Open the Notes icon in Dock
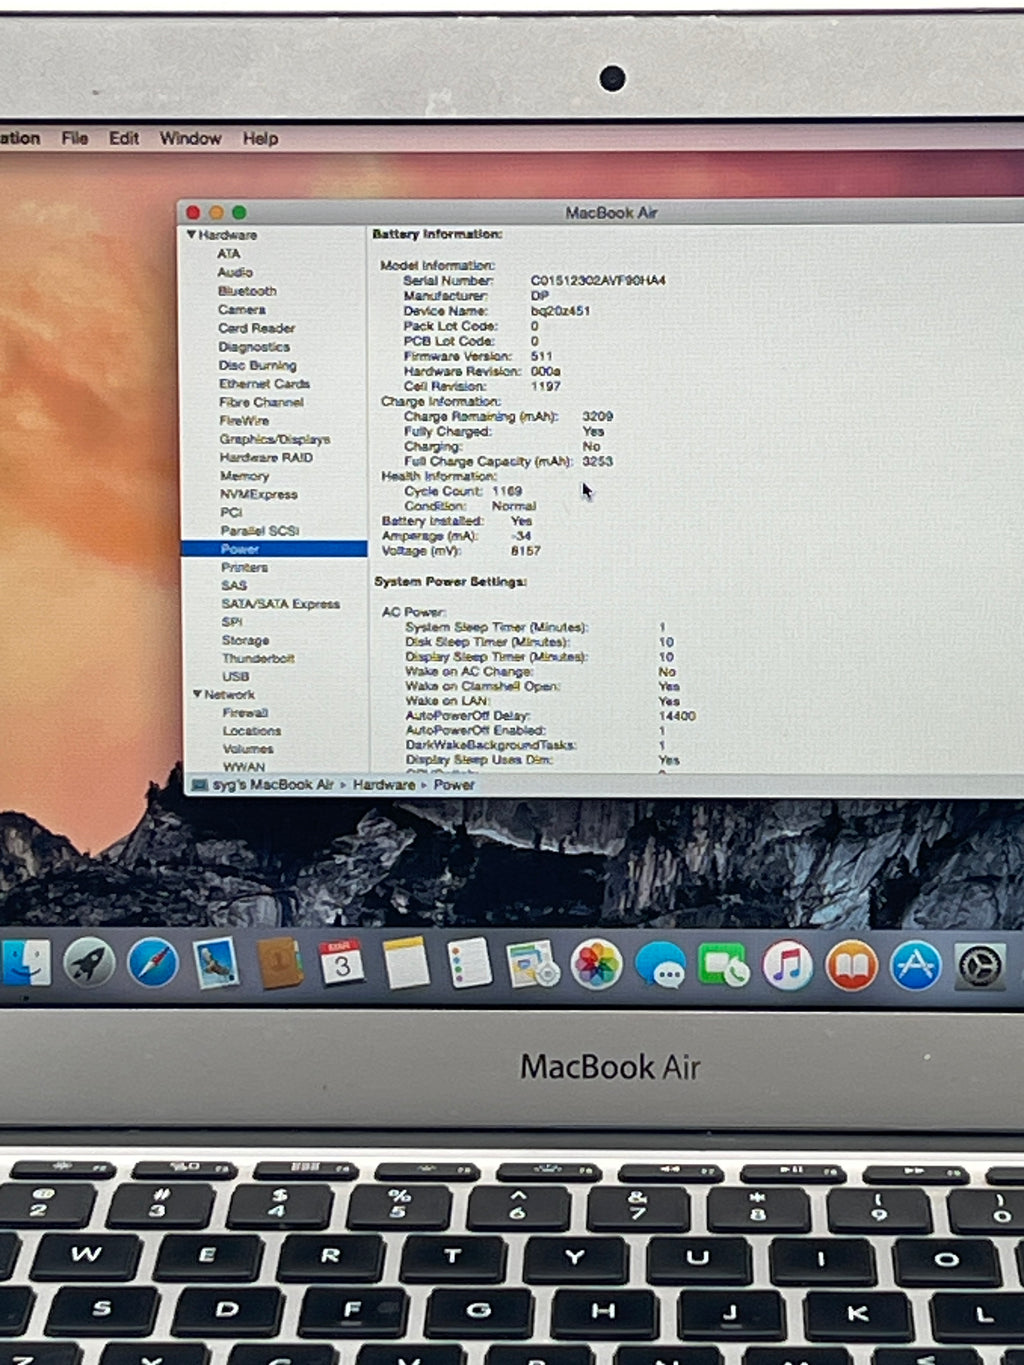This screenshot has height=1365, width=1024. coord(405,964)
